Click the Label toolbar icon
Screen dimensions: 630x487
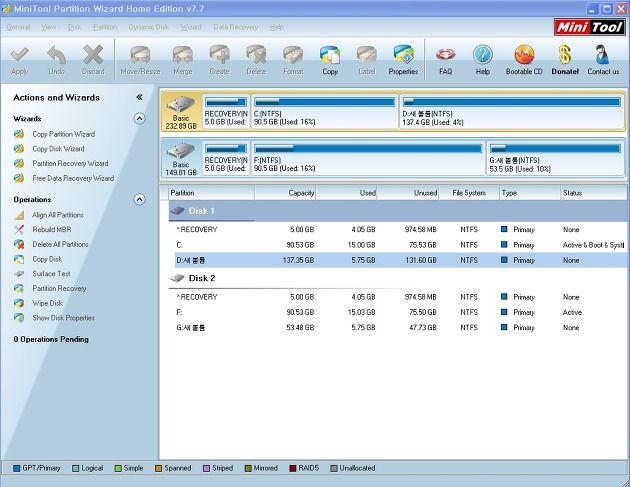click(366, 55)
